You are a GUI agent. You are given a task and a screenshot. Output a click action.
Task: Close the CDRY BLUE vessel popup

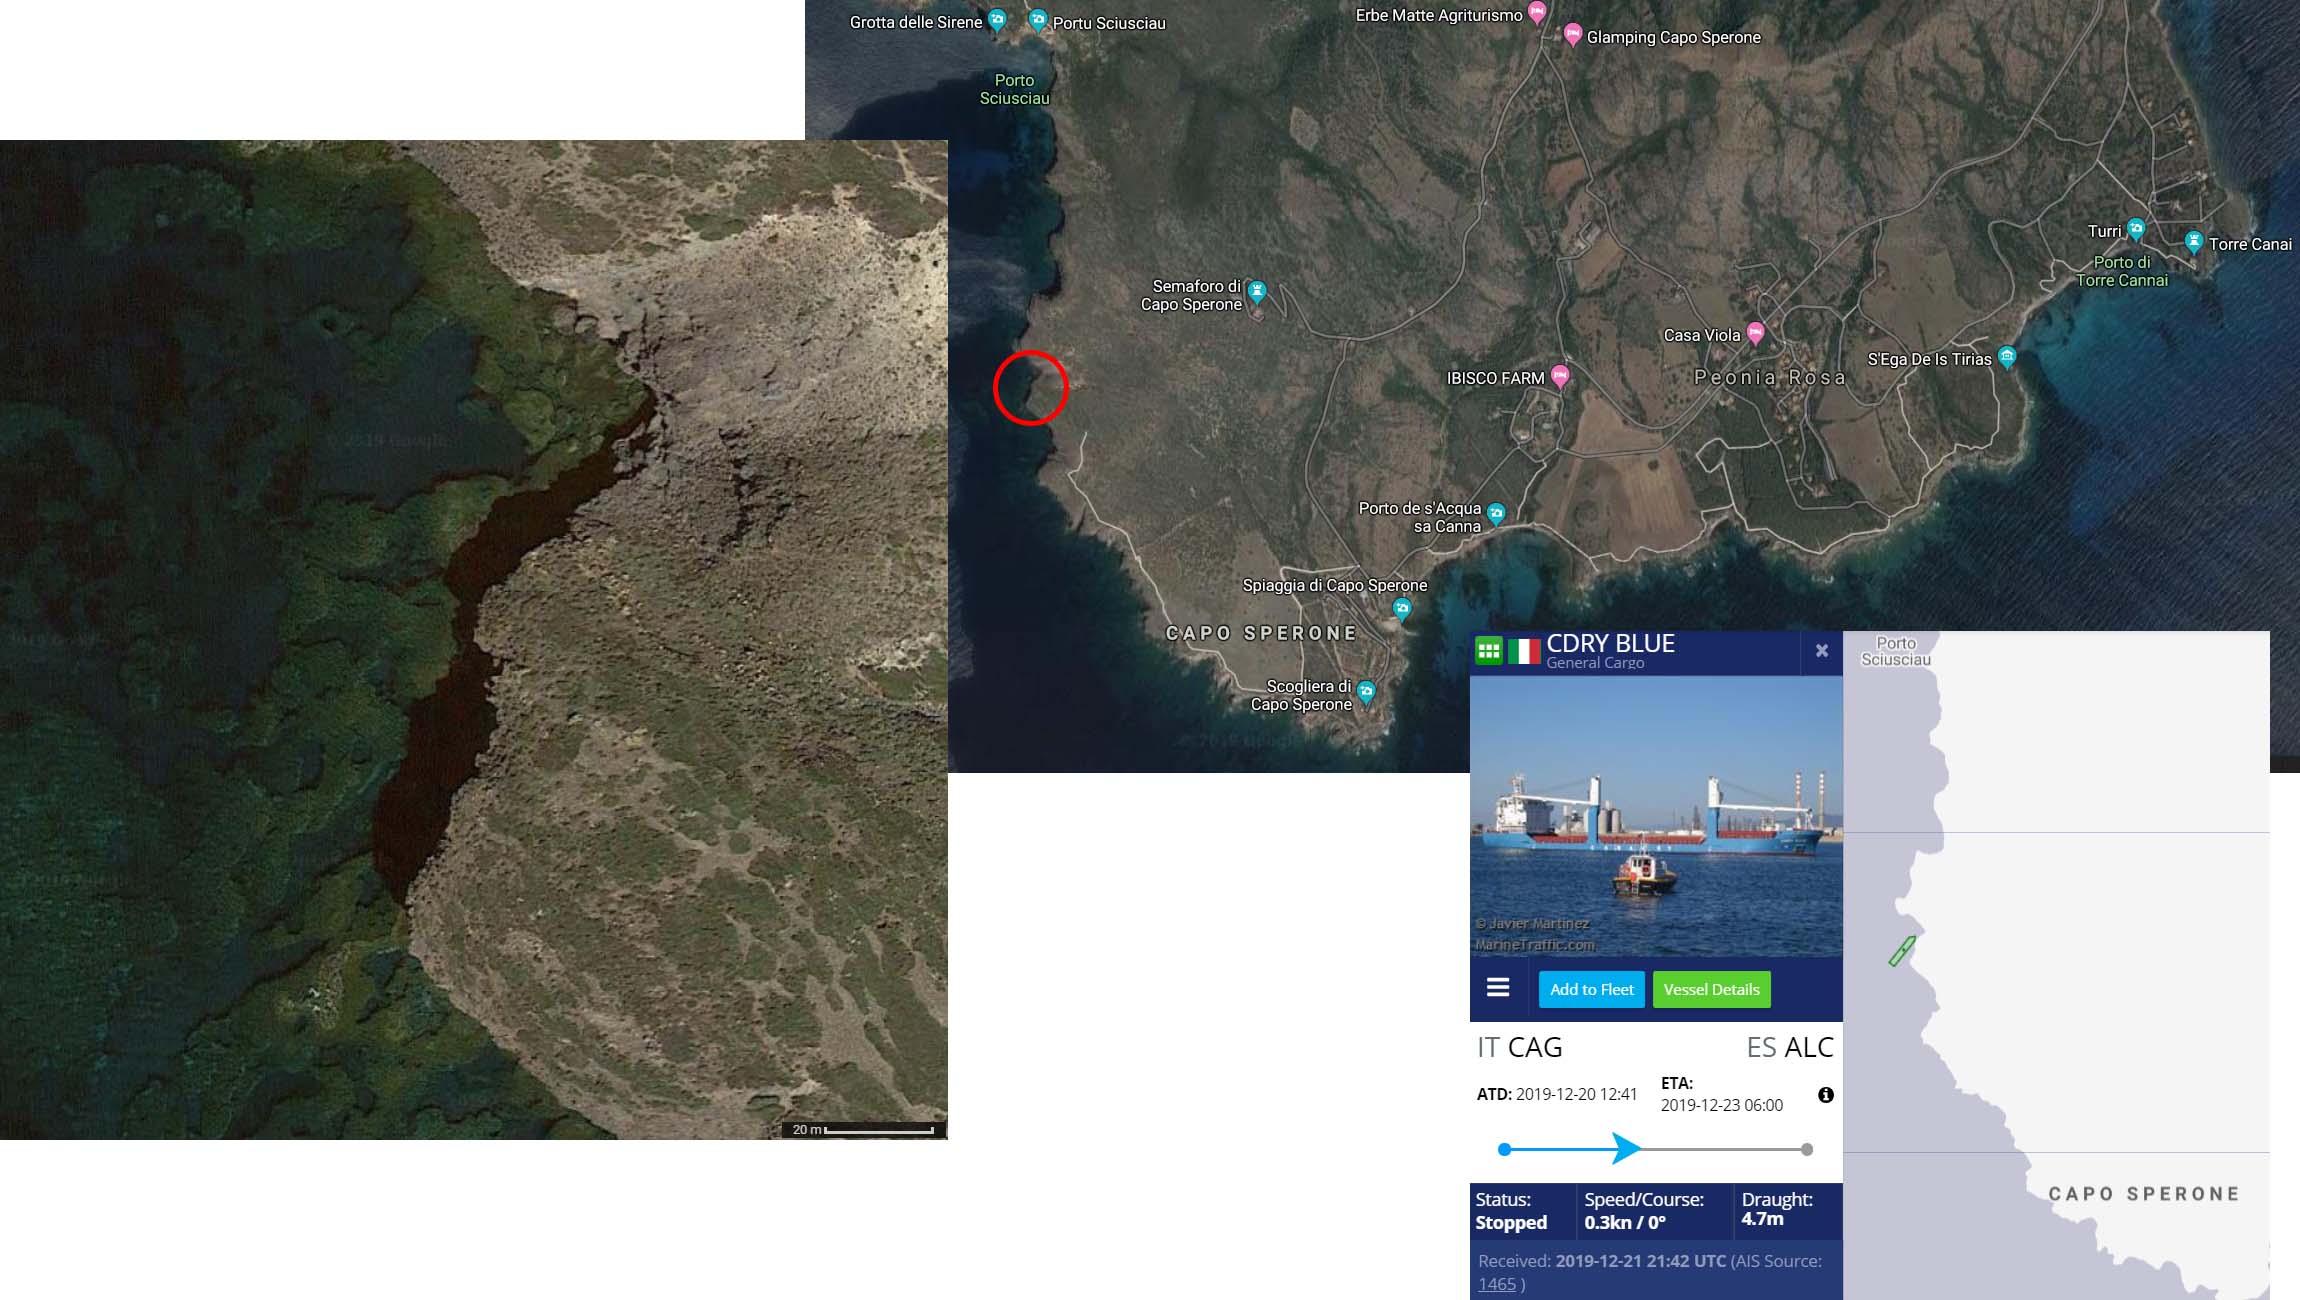tap(1821, 651)
